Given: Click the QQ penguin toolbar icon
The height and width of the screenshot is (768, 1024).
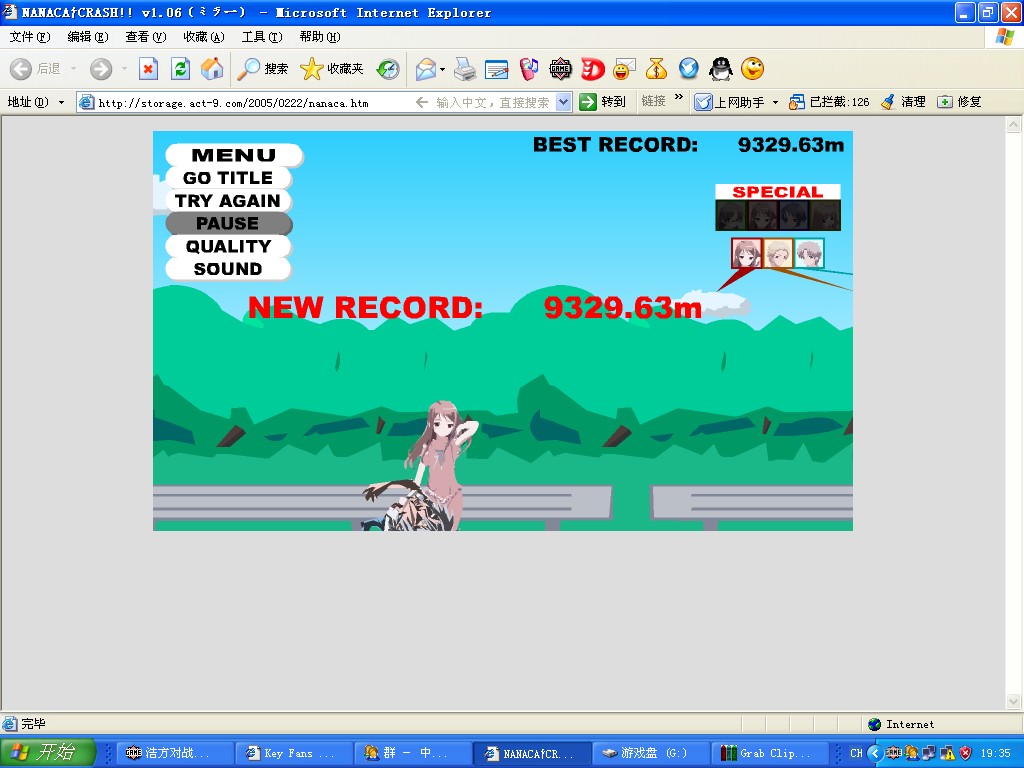Looking at the screenshot, I should tap(720, 69).
